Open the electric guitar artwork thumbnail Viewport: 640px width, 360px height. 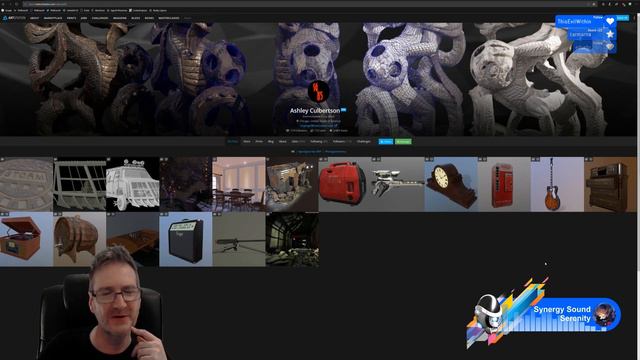tap(557, 184)
